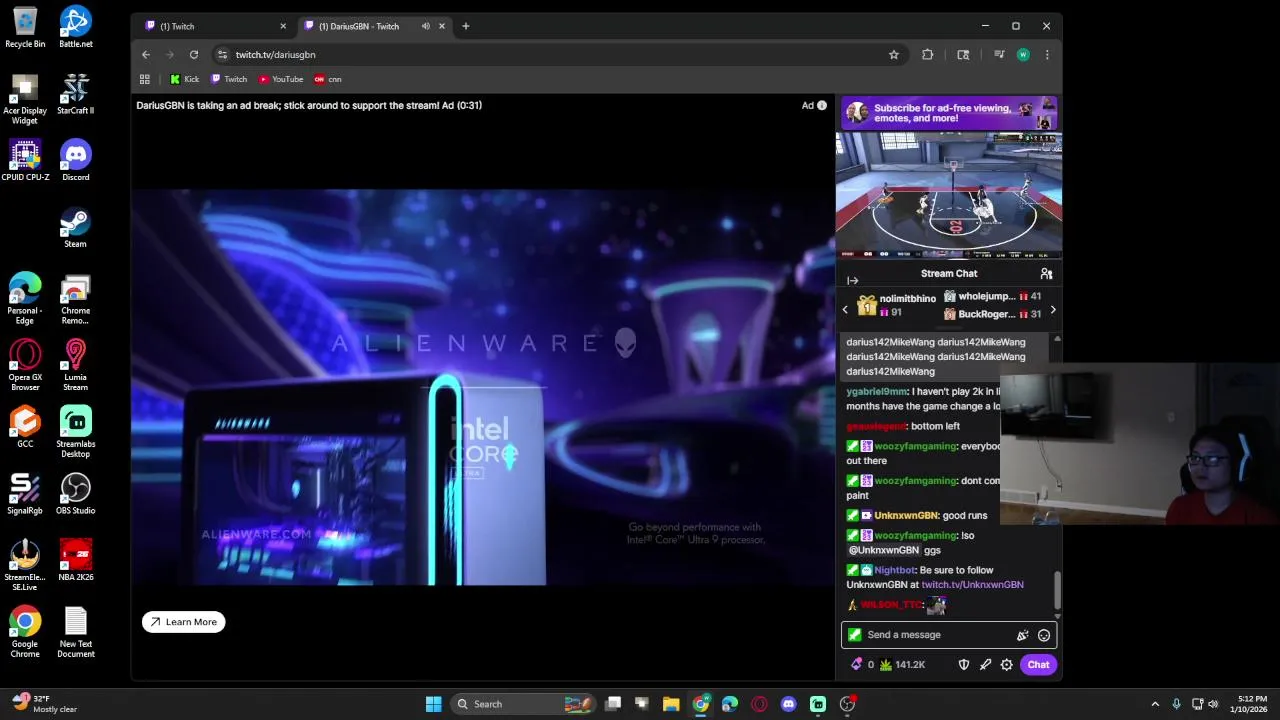Click Nightbot username in chat

click(894, 570)
